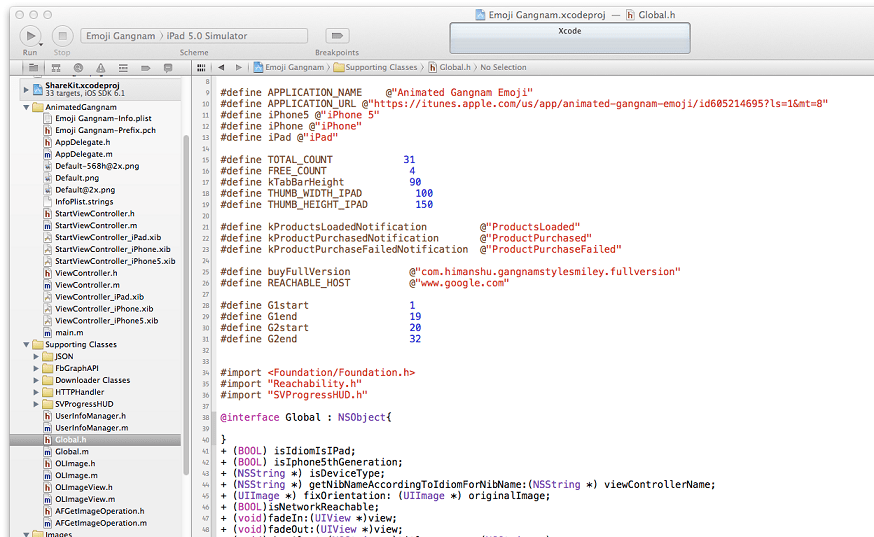Image resolution: width=874 pixels, height=537 pixels.
Task: Show the Debug navigator icon
Action: tap(123, 67)
